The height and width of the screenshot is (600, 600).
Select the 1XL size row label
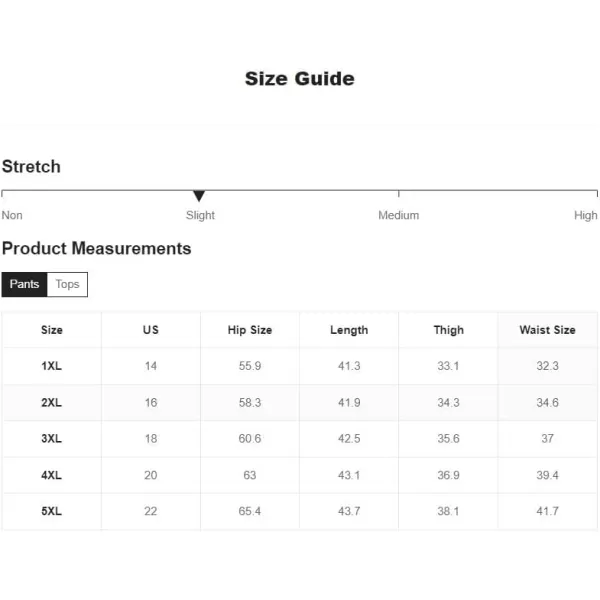[51, 366]
